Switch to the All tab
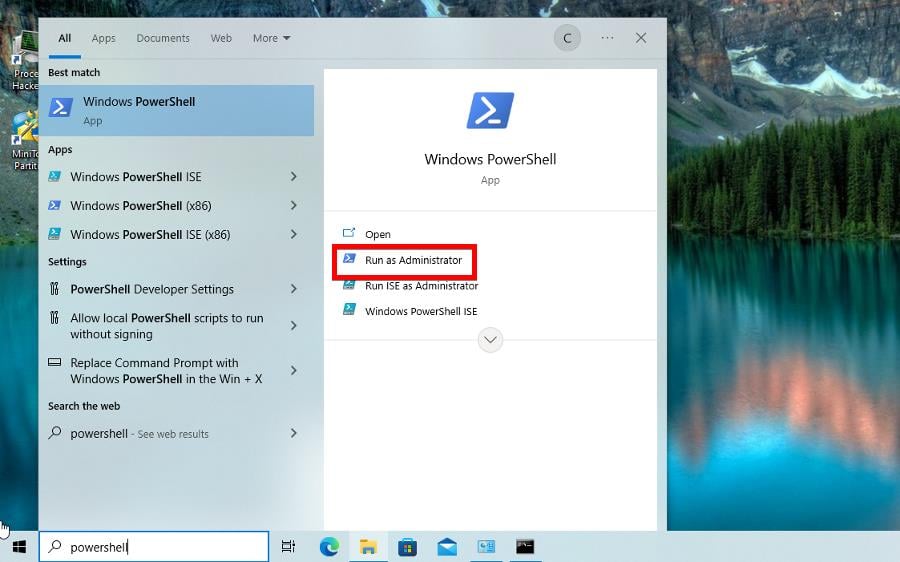Viewport: 900px width, 562px height. 65,38
